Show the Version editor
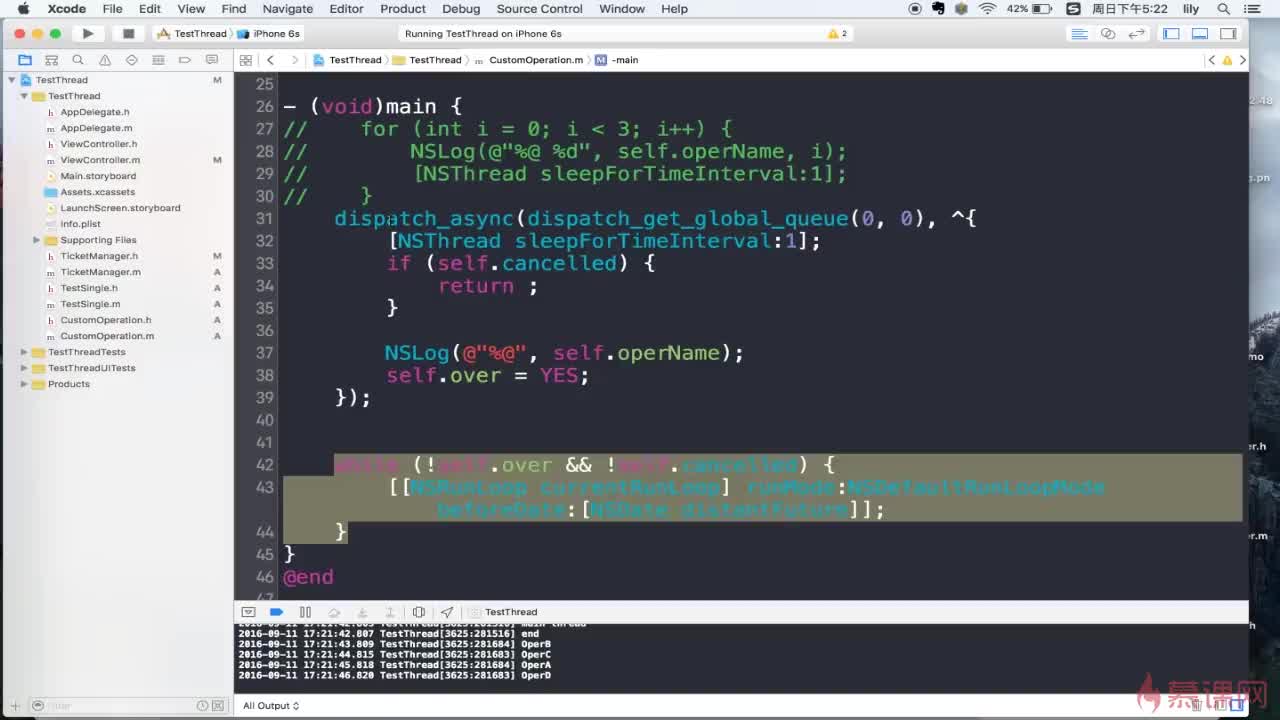Viewport: 1280px width, 720px height. pos(1137,33)
